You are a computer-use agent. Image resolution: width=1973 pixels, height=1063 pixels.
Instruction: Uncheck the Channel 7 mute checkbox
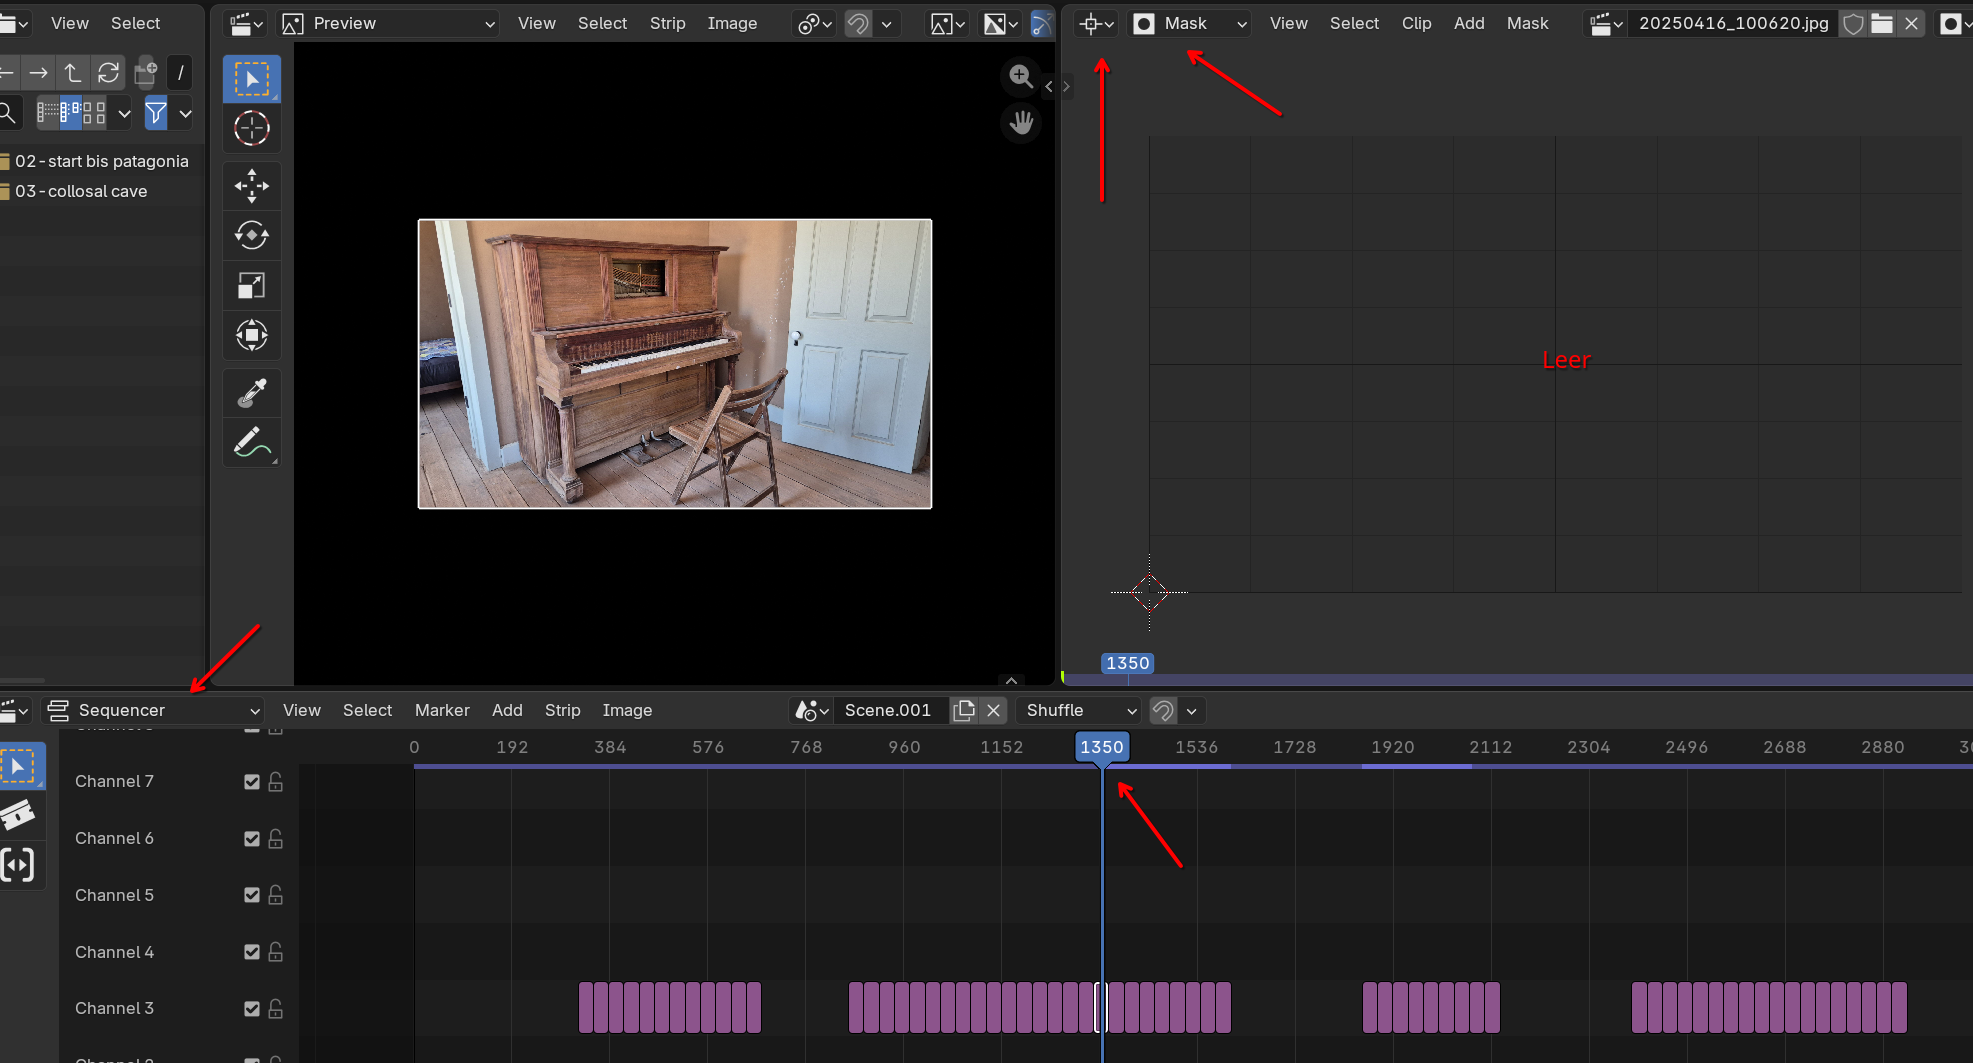click(x=252, y=782)
